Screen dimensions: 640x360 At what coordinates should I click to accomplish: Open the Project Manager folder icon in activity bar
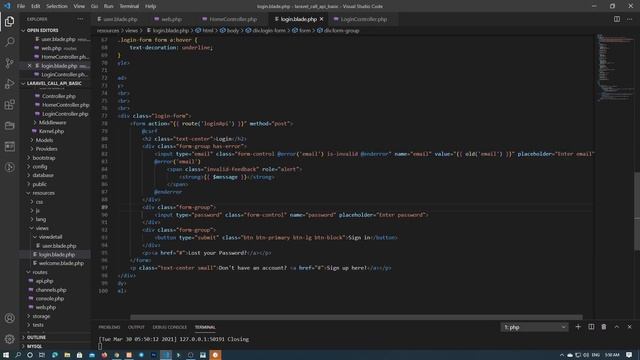coord(9,125)
